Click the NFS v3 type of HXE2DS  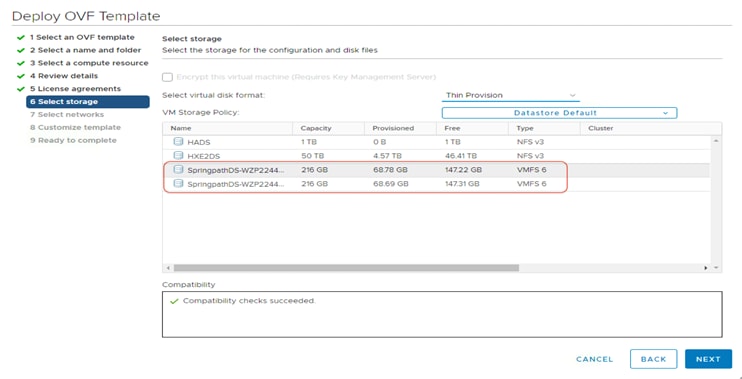pos(530,156)
